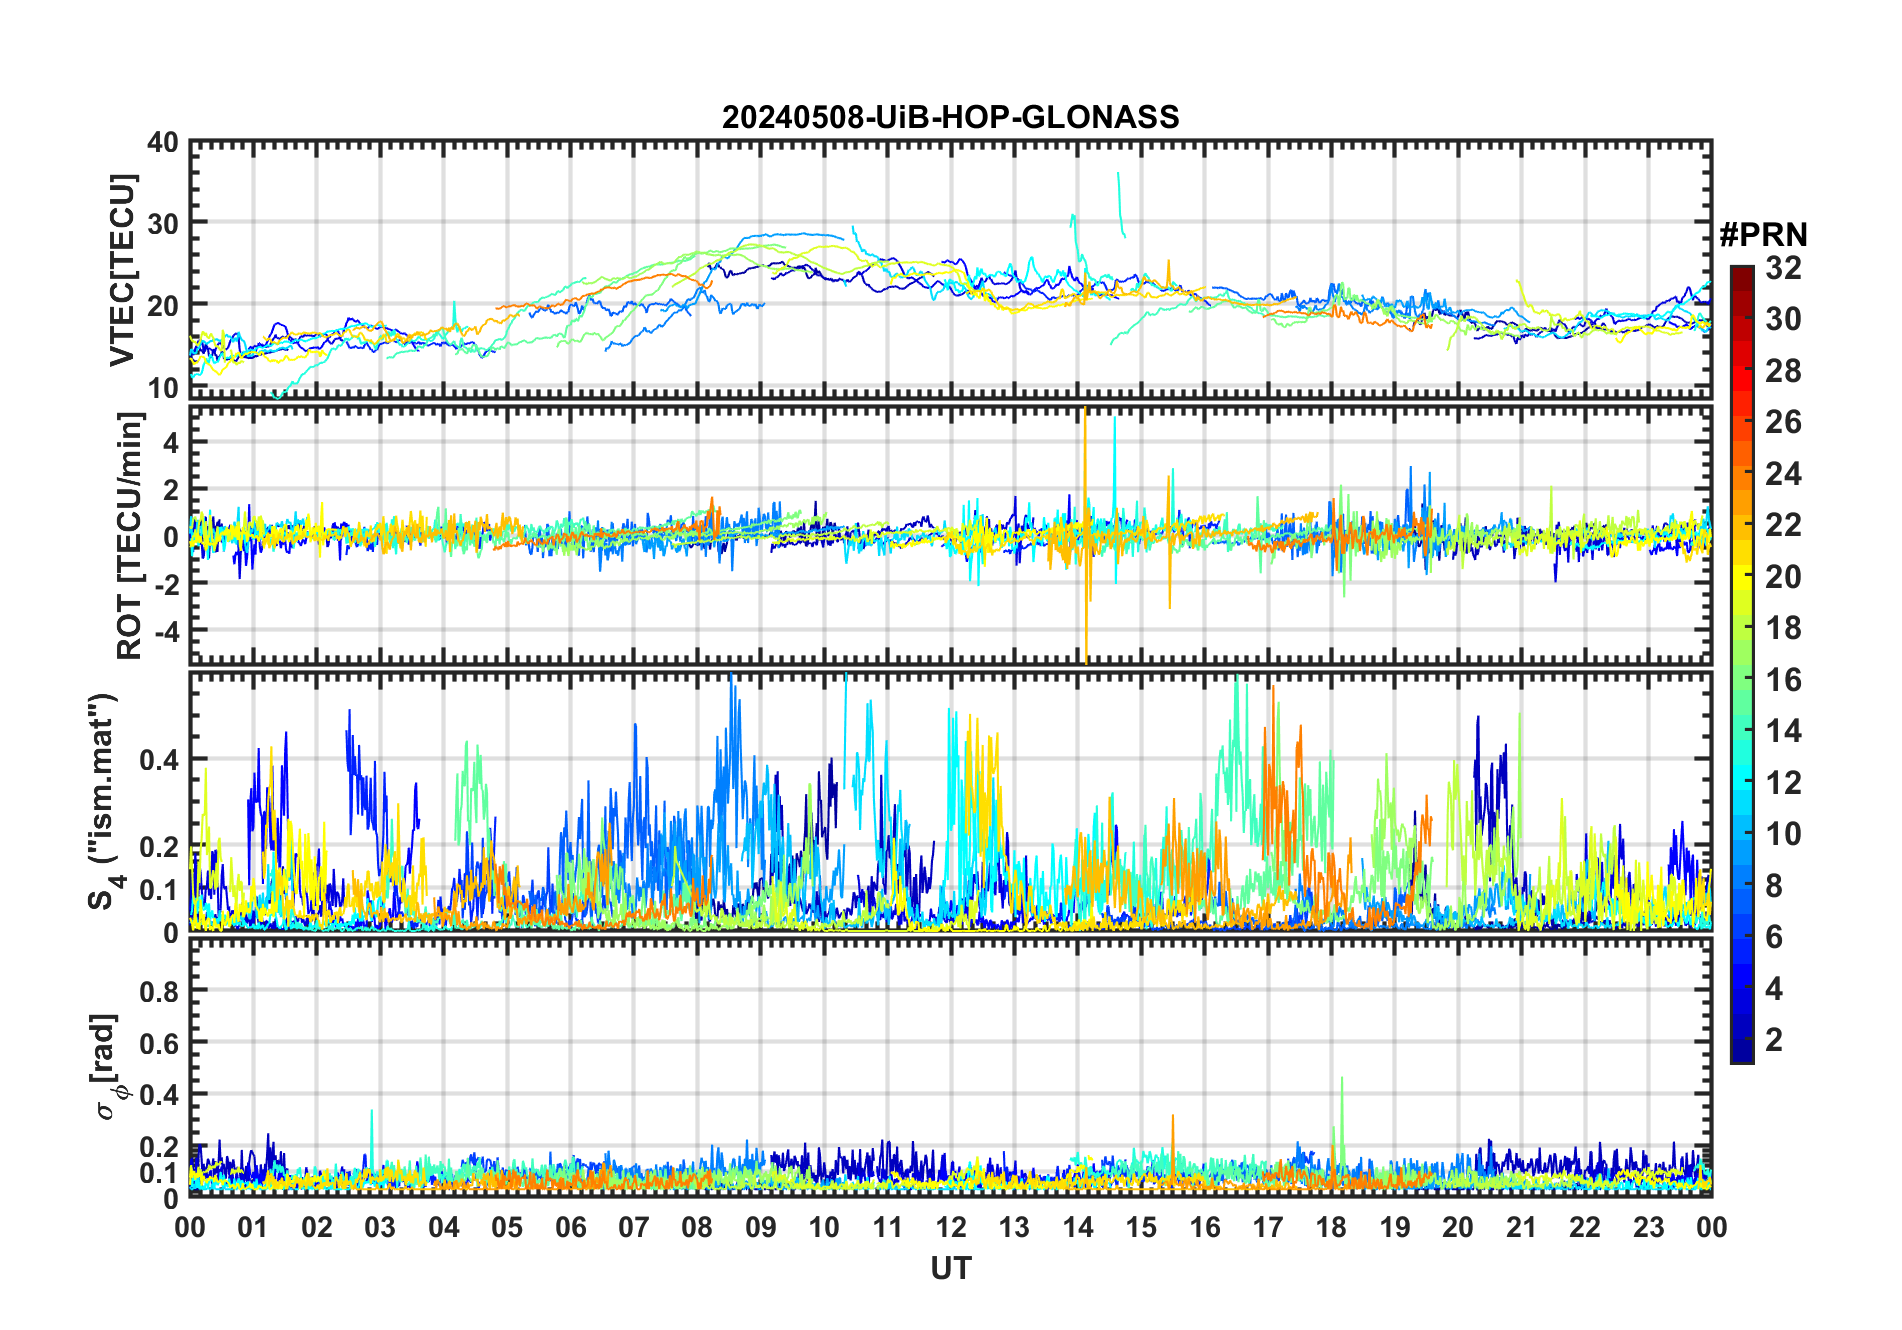Click the UT axis hour label 03
Image resolution: width=1902 pixels, height=1330 pixels.
[x=380, y=1227]
